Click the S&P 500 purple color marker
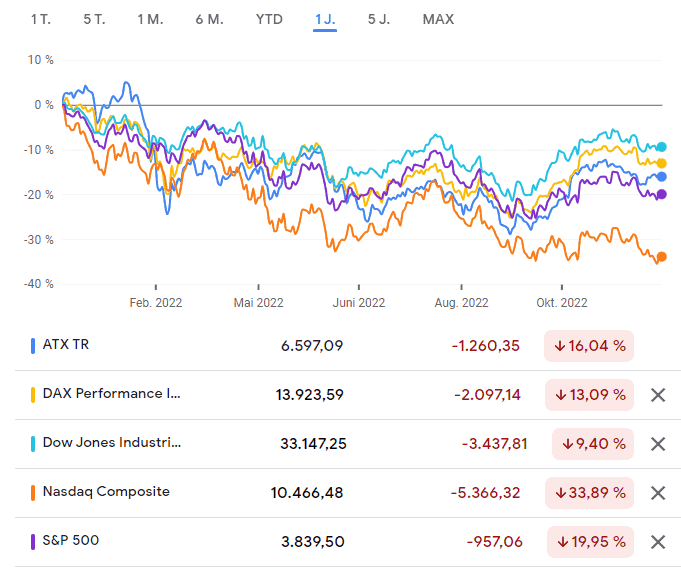The height and width of the screenshot is (575, 681). (33, 542)
